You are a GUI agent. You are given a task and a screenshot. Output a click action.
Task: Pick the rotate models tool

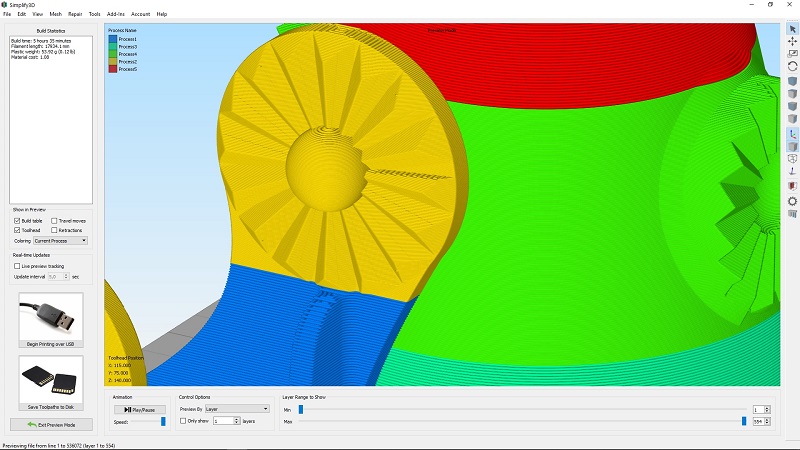click(792, 66)
